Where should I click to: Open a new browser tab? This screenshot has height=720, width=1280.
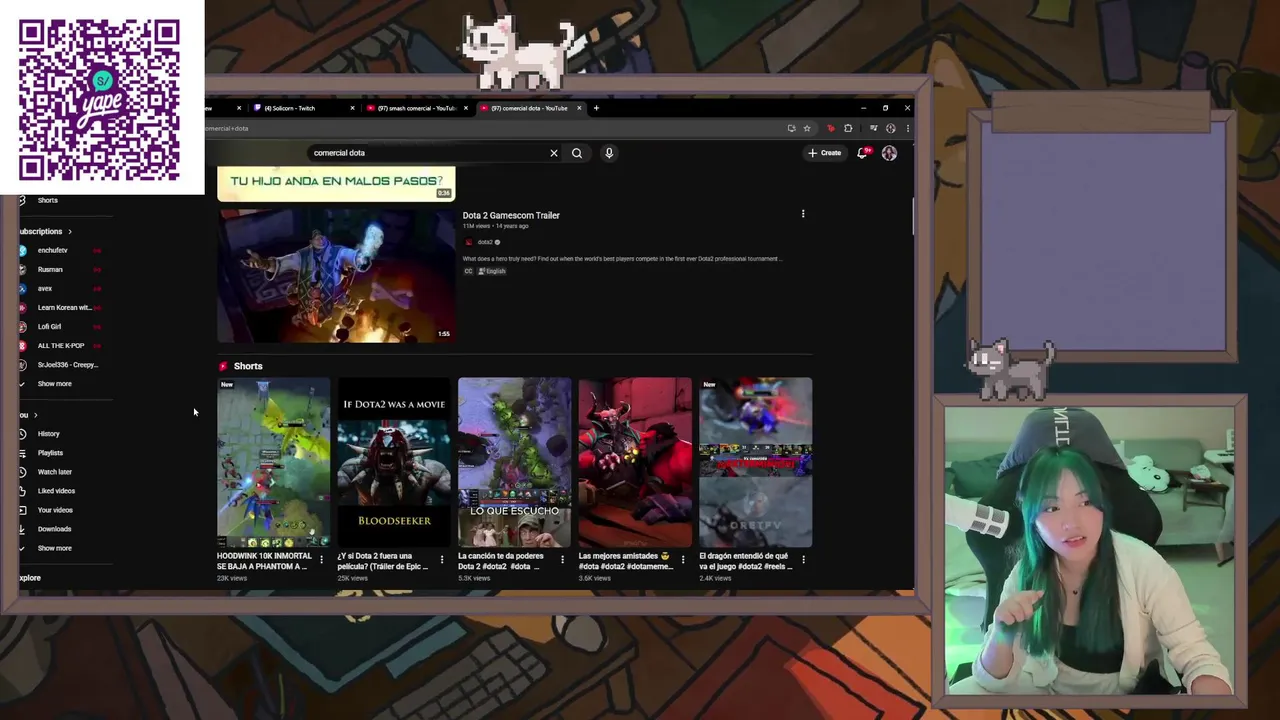(x=596, y=108)
